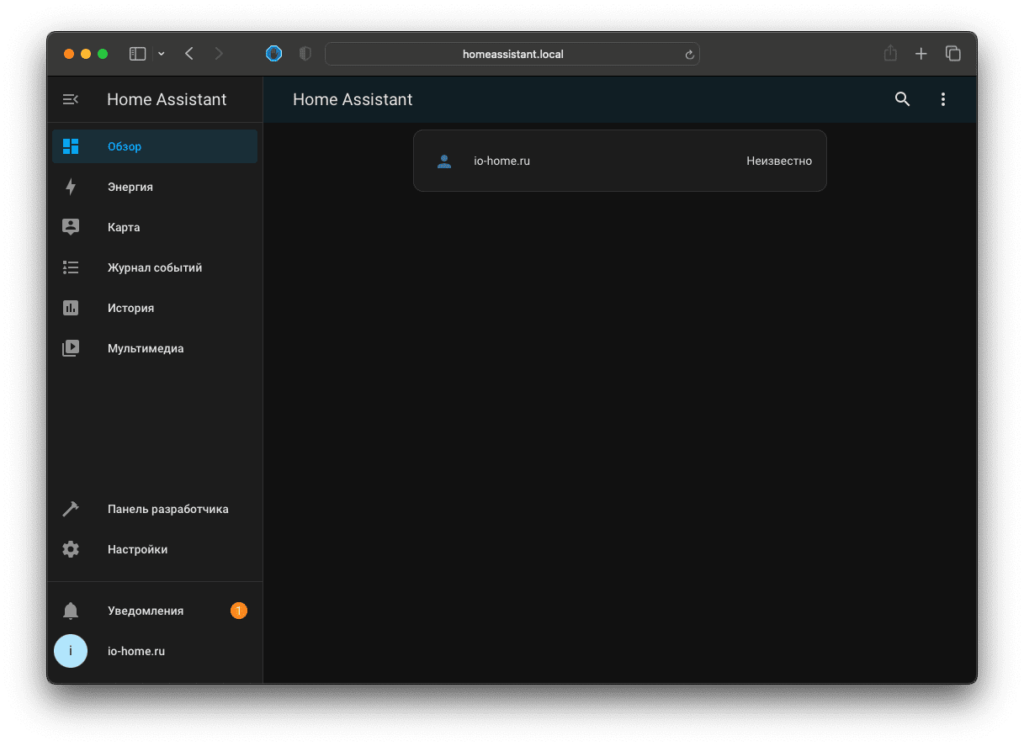Click io-home.ru entity name in card
The height and width of the screenshot is (746, 1024).
click(502, 161)
